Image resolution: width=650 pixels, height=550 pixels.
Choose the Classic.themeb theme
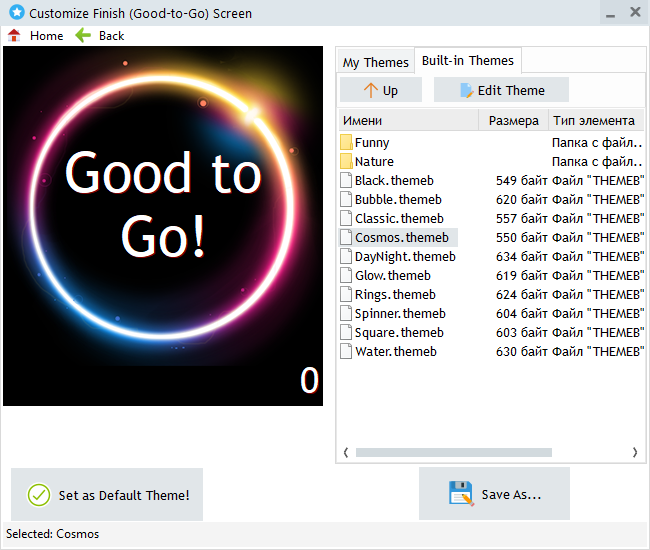pyautogui.click(x=398, y=219)
